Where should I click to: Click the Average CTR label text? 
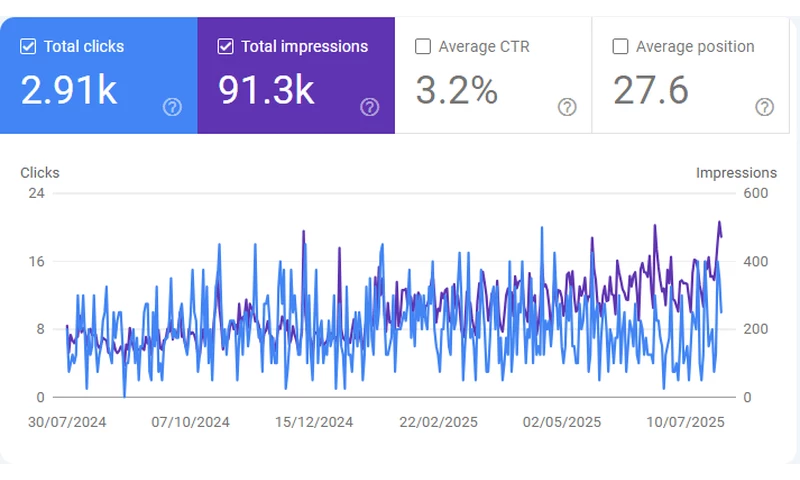pos(484,46)
